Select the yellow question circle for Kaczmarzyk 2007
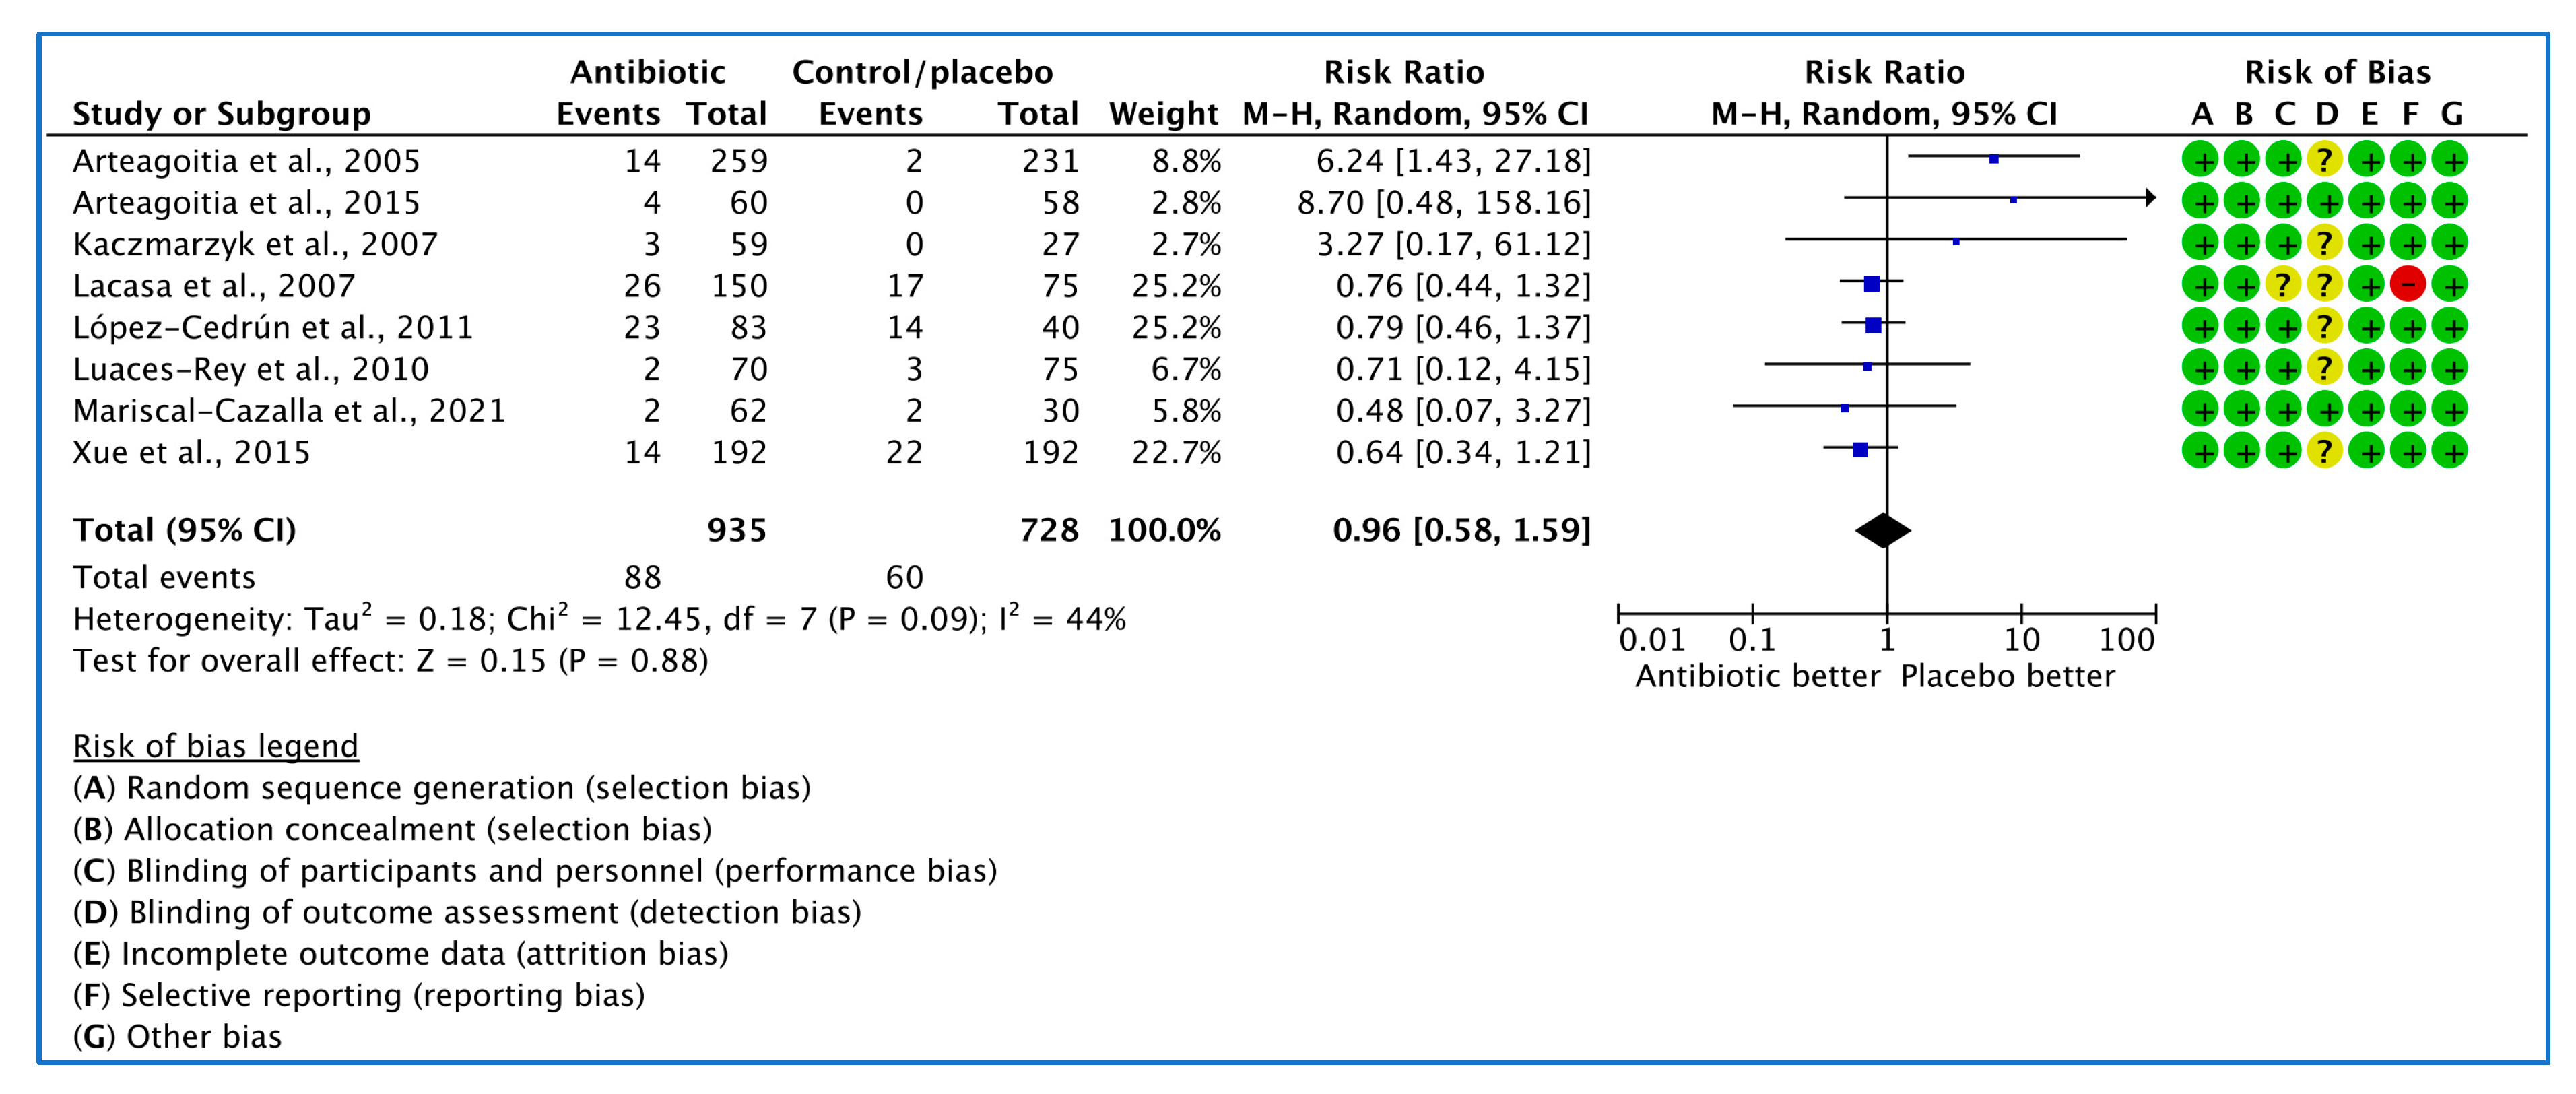The width and height of the screenshot is (2576, 1094). (2325, 243)
